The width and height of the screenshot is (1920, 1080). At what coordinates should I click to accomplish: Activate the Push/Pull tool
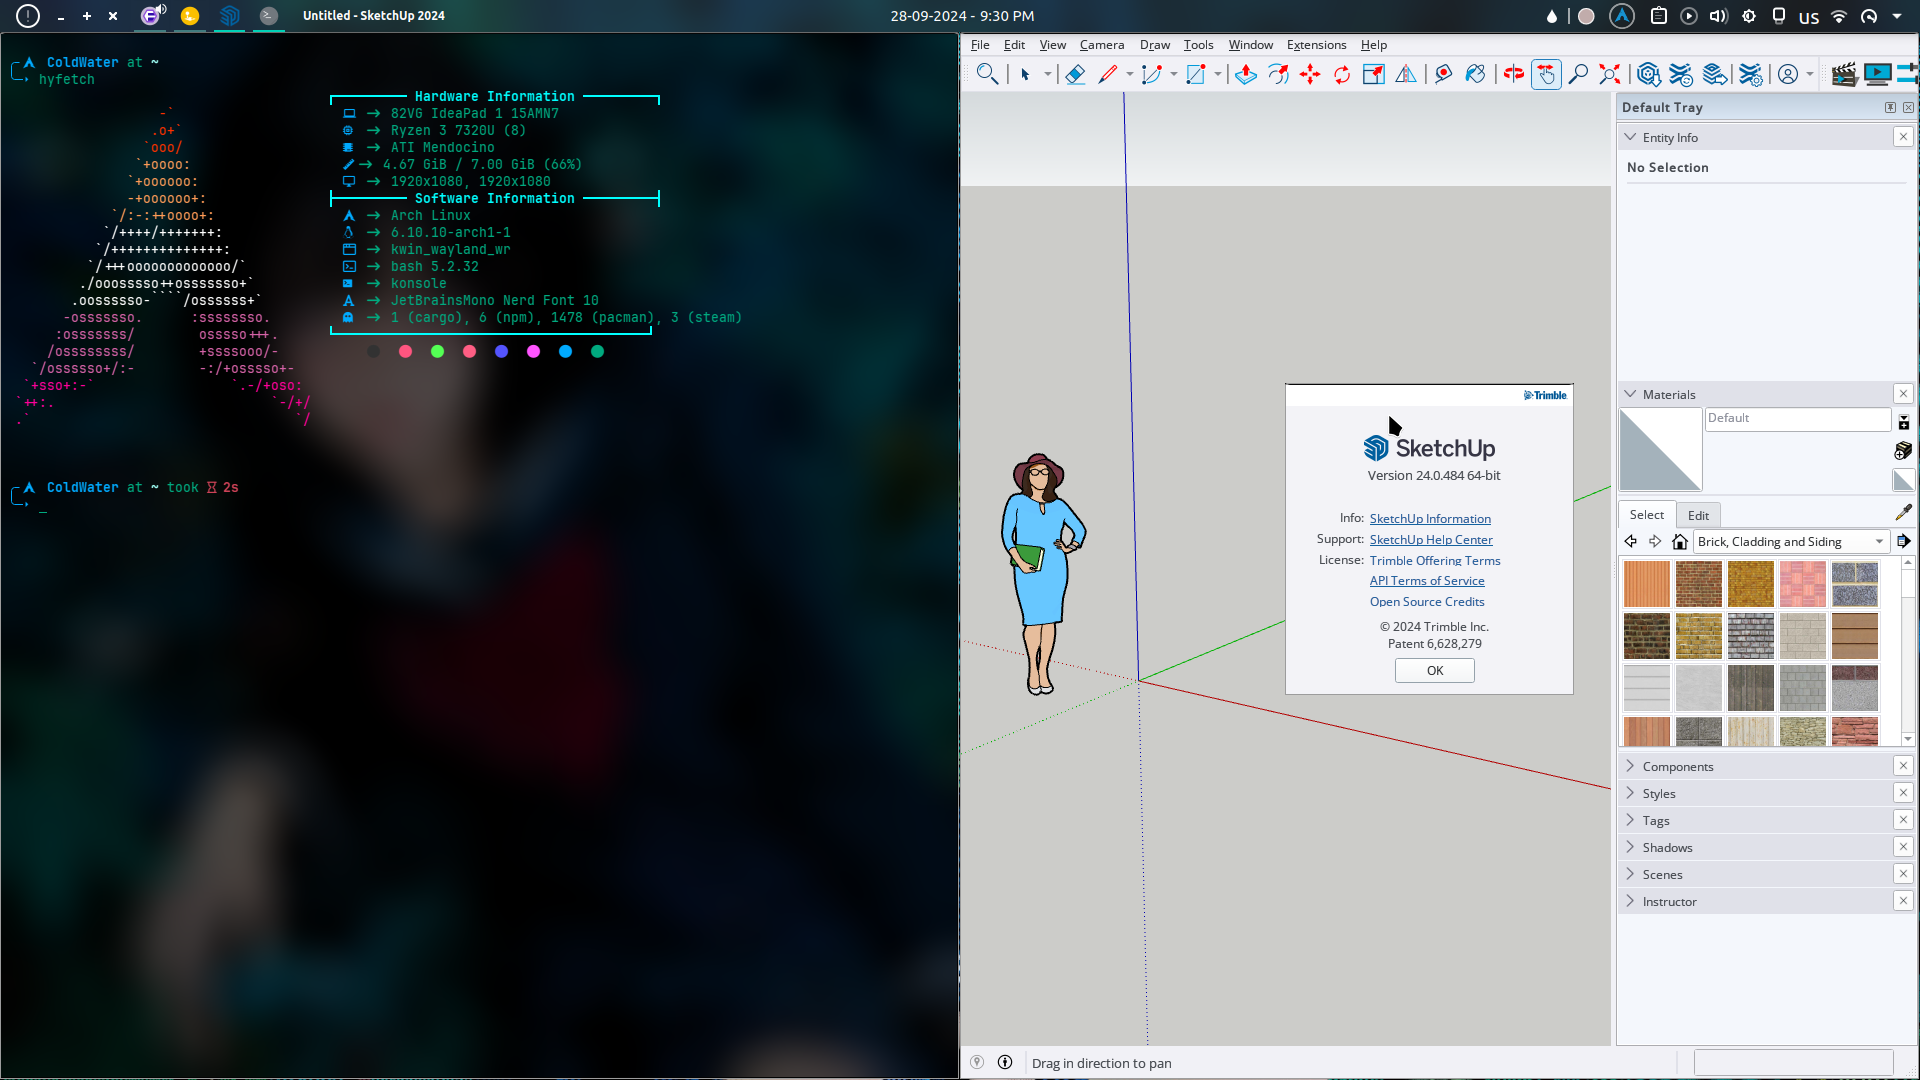(x=1246, y=74)
